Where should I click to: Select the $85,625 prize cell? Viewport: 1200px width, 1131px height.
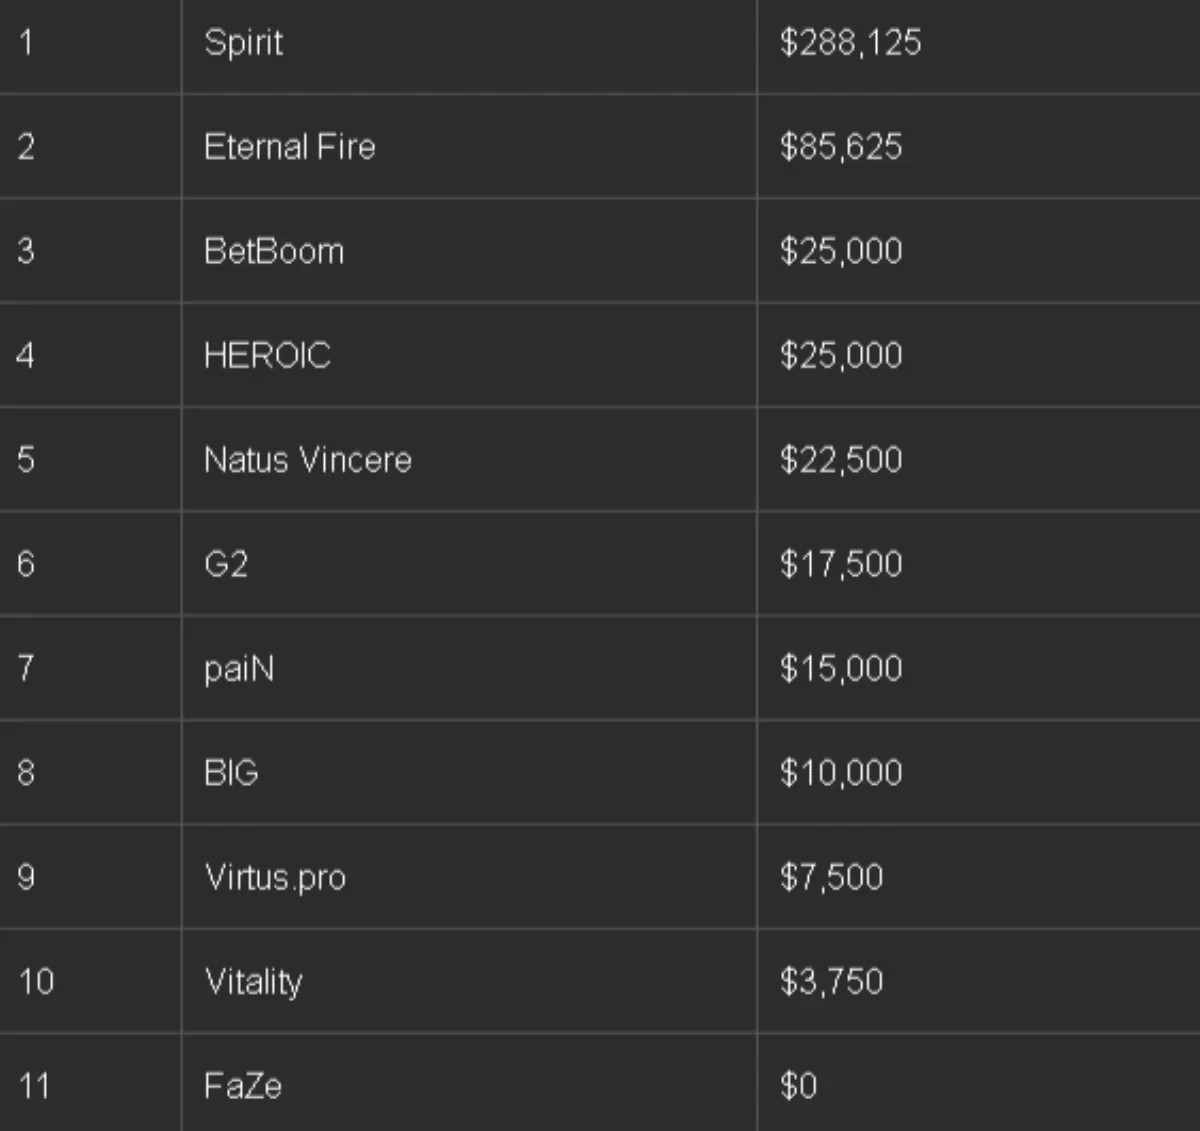pos(841,147)
